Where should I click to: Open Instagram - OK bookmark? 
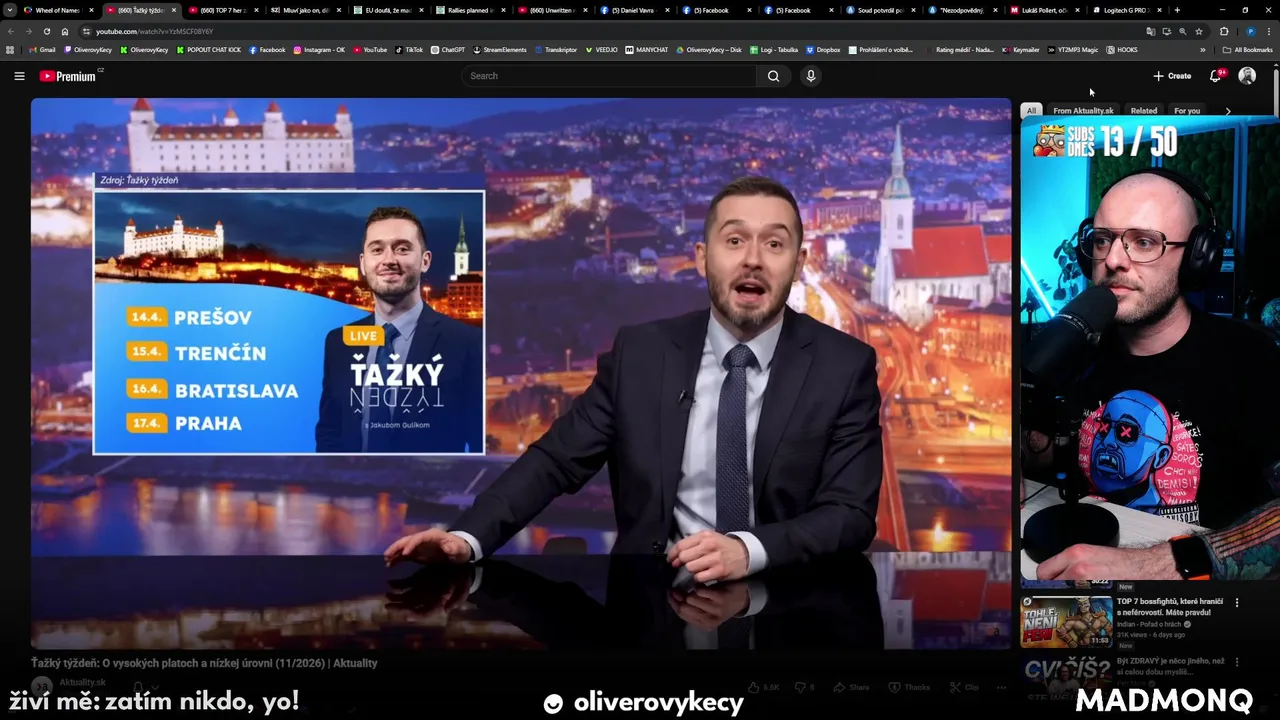pyautogui.click(x=319, y=50)
